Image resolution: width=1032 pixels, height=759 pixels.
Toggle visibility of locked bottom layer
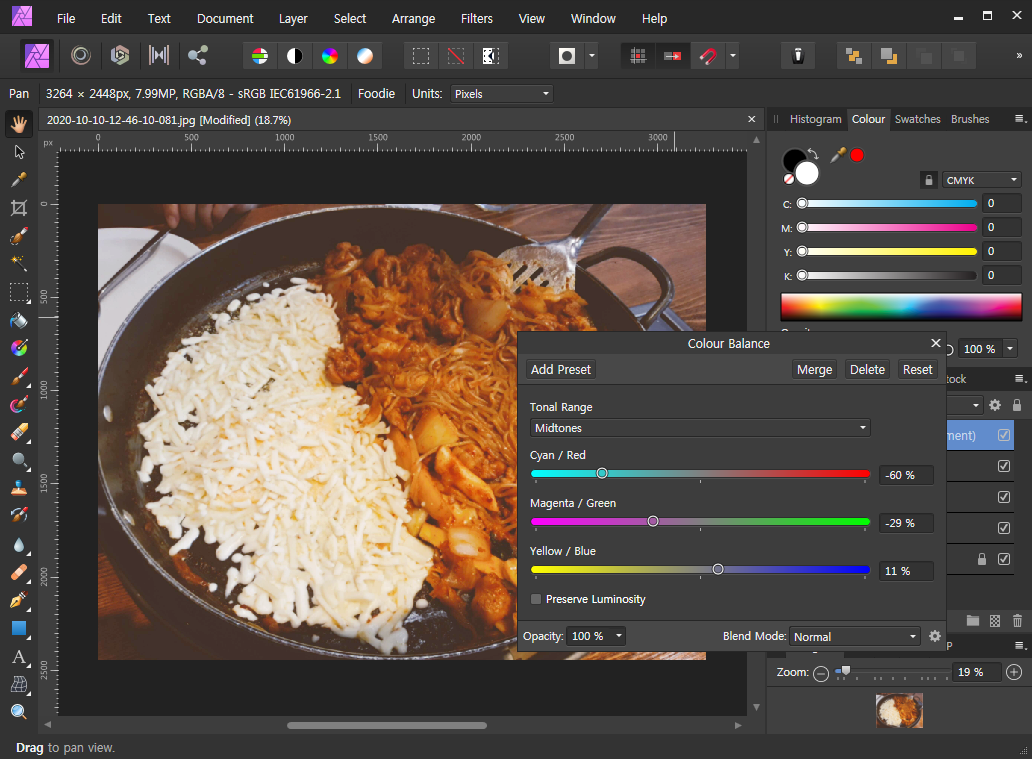(1004, 559)
